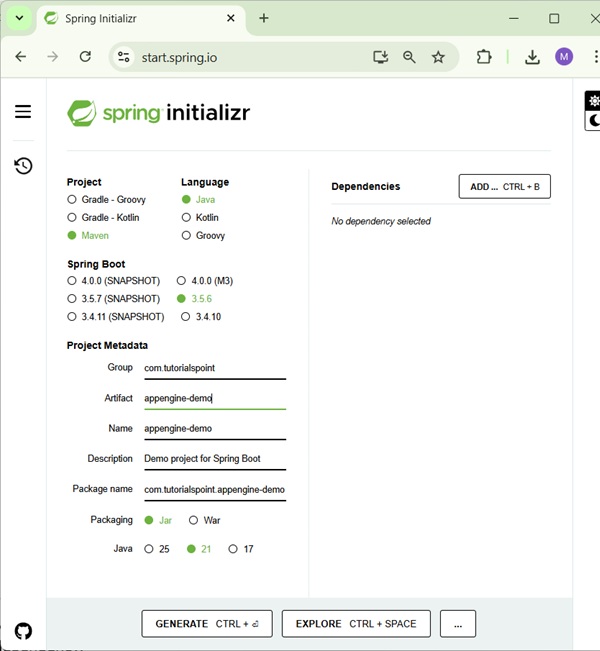
Task: Switch to the light theme sun icon
Action: 593,101
